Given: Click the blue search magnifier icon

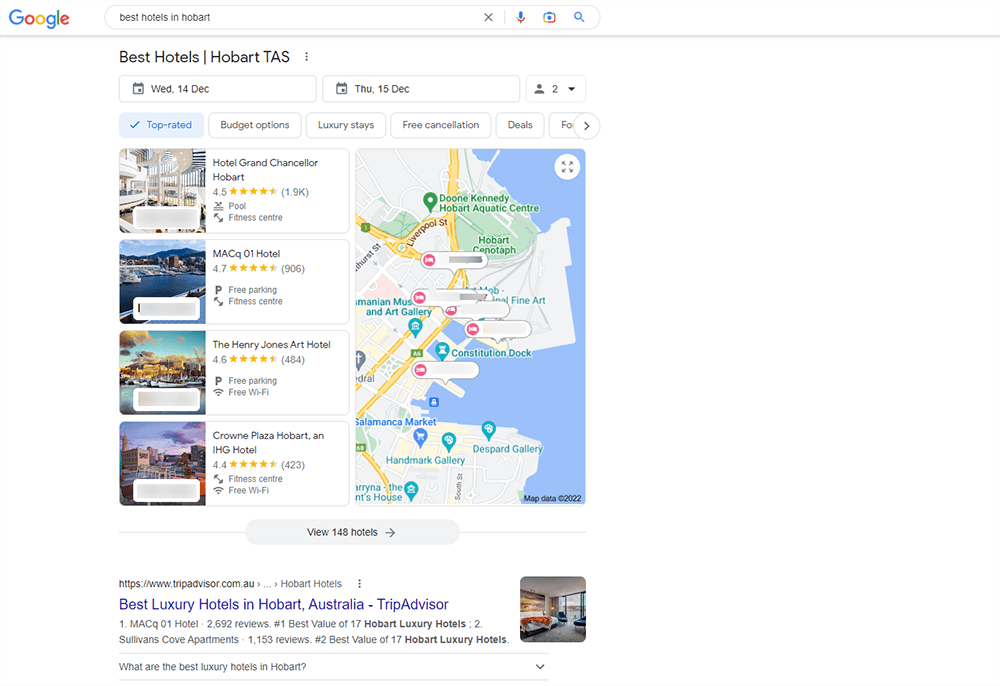Looking at the screenshot, I should pos(579,17).
